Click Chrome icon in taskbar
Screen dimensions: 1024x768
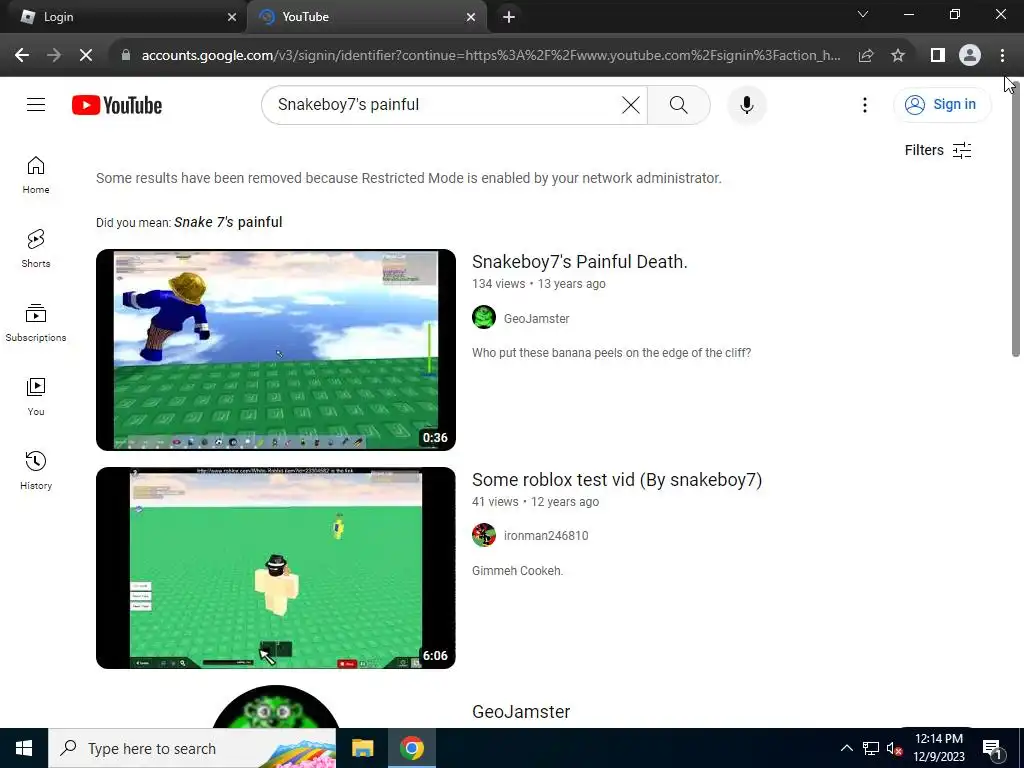(412, 748)
